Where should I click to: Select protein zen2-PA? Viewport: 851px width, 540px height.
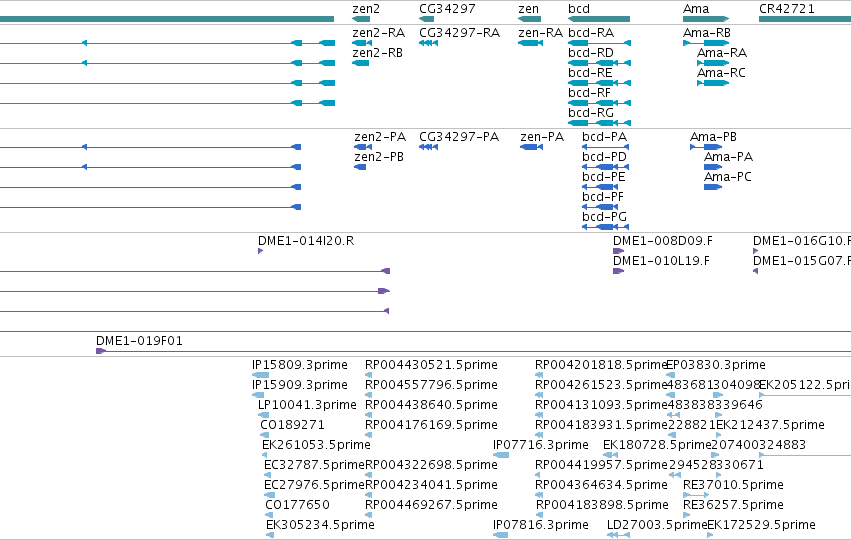coord(363,147)
